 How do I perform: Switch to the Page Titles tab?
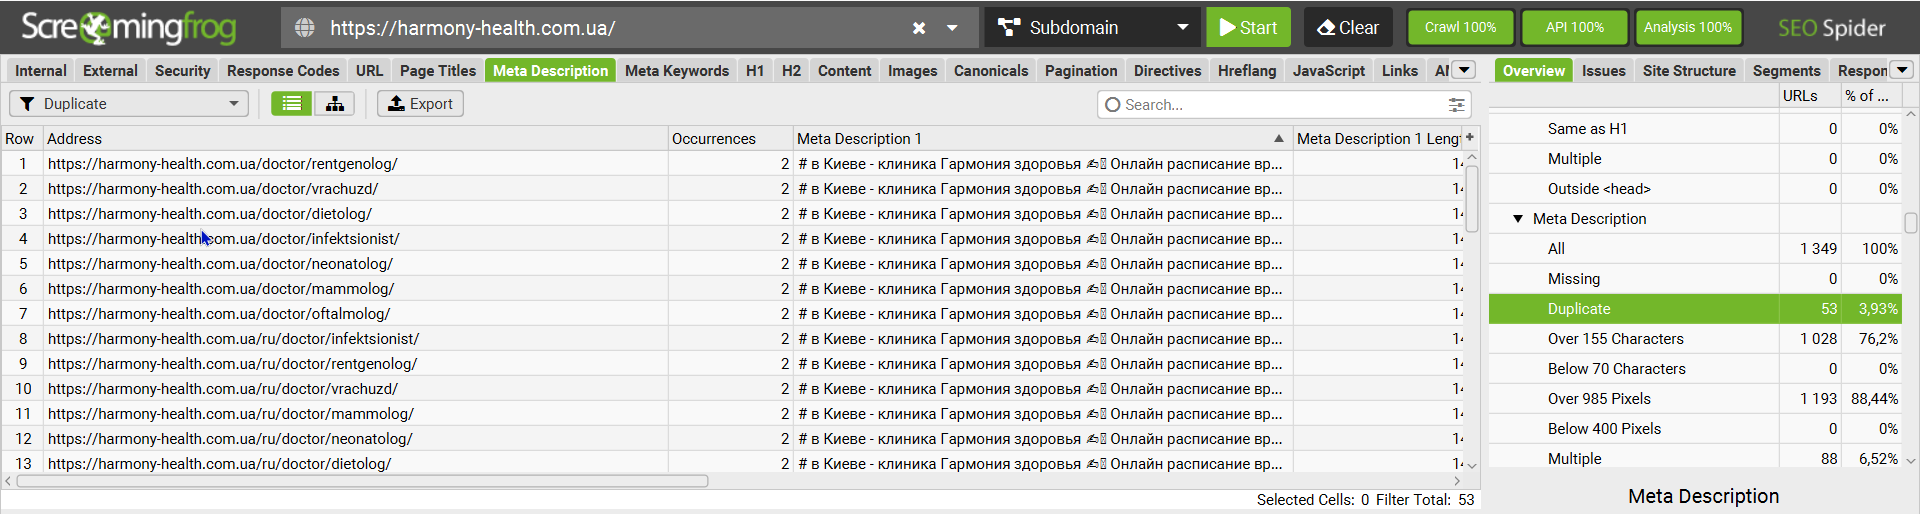point(437,71)
